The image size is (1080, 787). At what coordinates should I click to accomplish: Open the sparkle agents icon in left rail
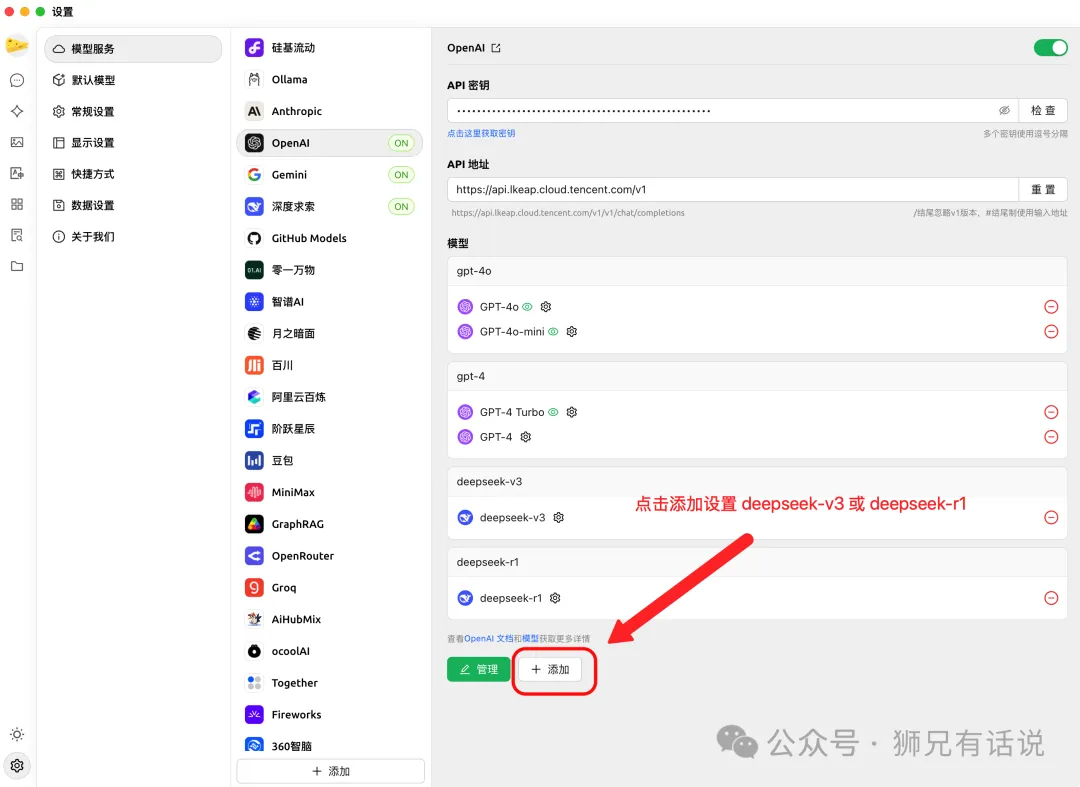point(17,112)
